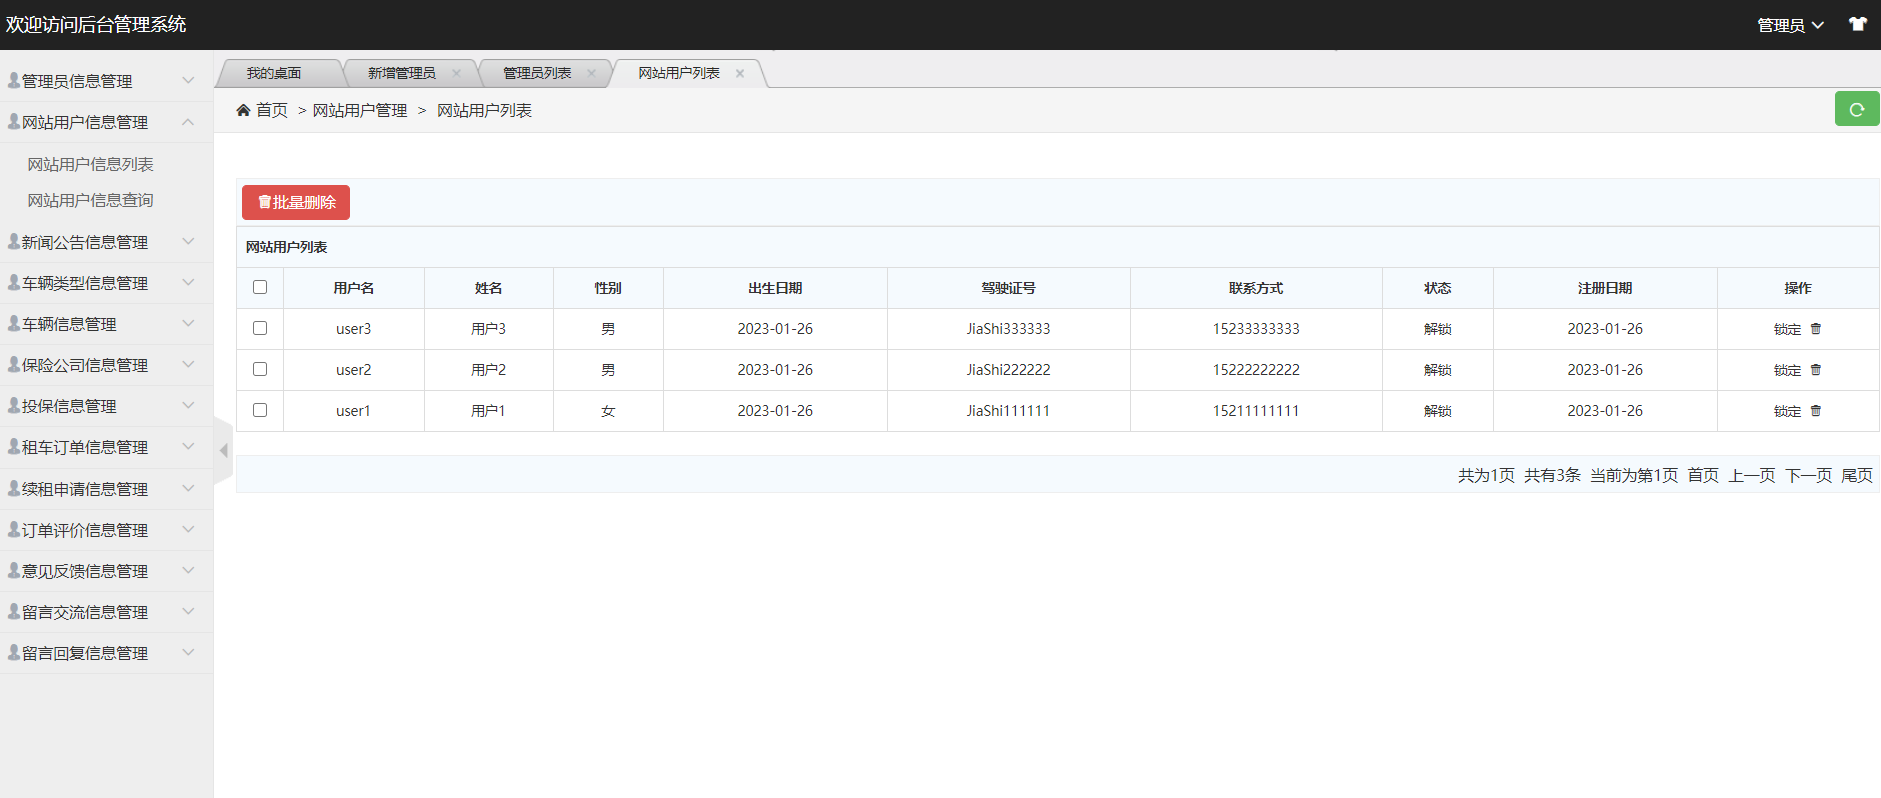
Task: Click phone number 15222222222
Action: click(1256, 370)
